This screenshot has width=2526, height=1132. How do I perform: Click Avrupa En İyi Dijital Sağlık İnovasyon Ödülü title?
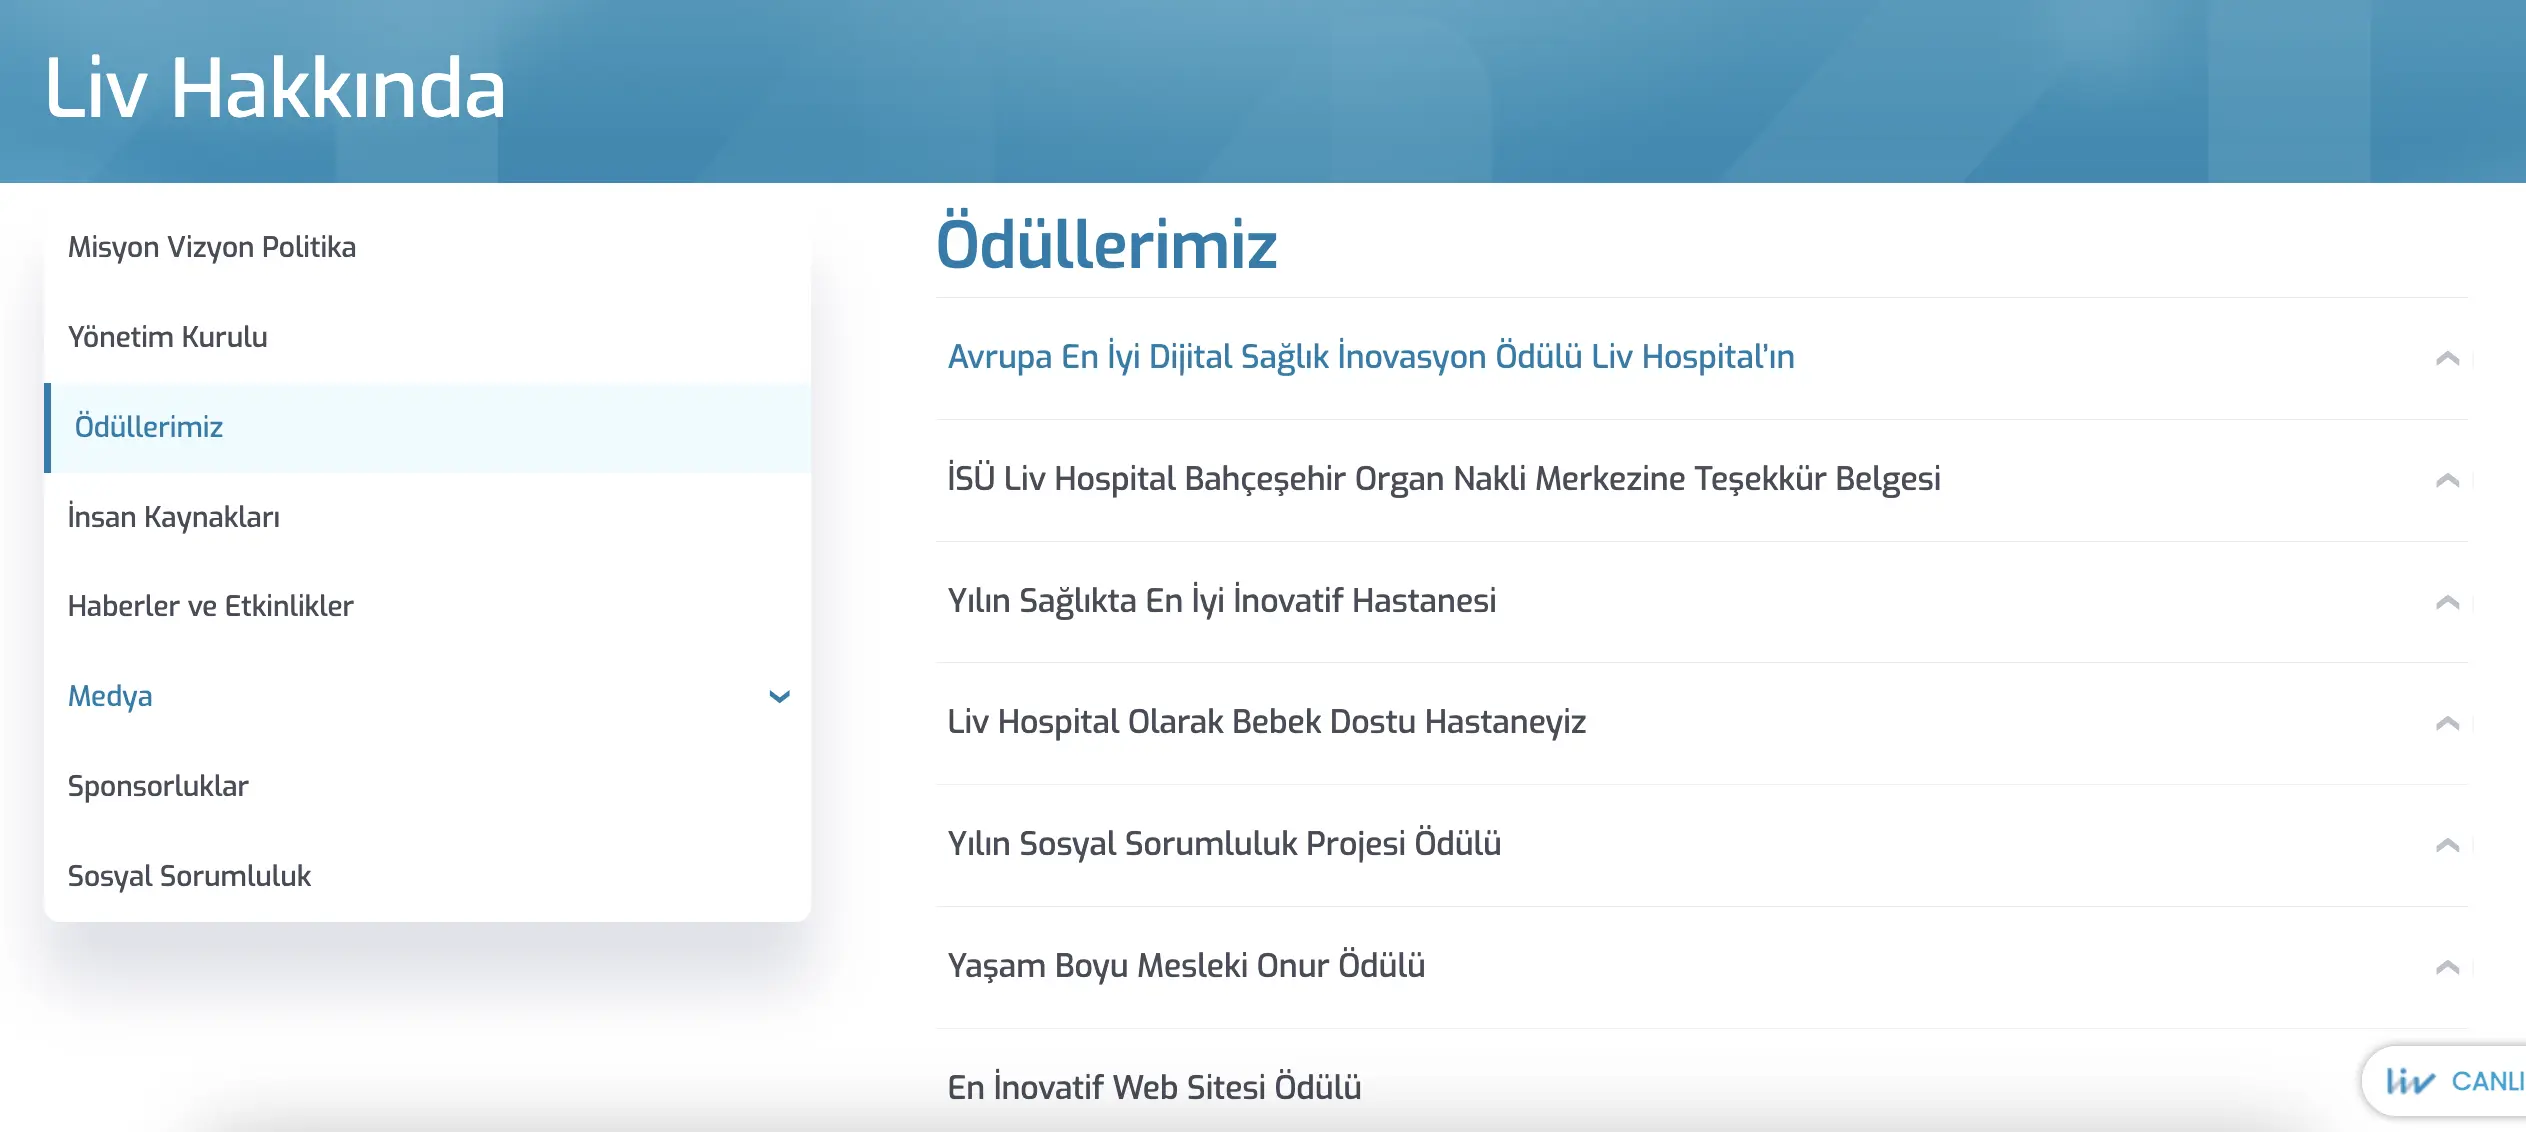click(x=1371, y=357)
